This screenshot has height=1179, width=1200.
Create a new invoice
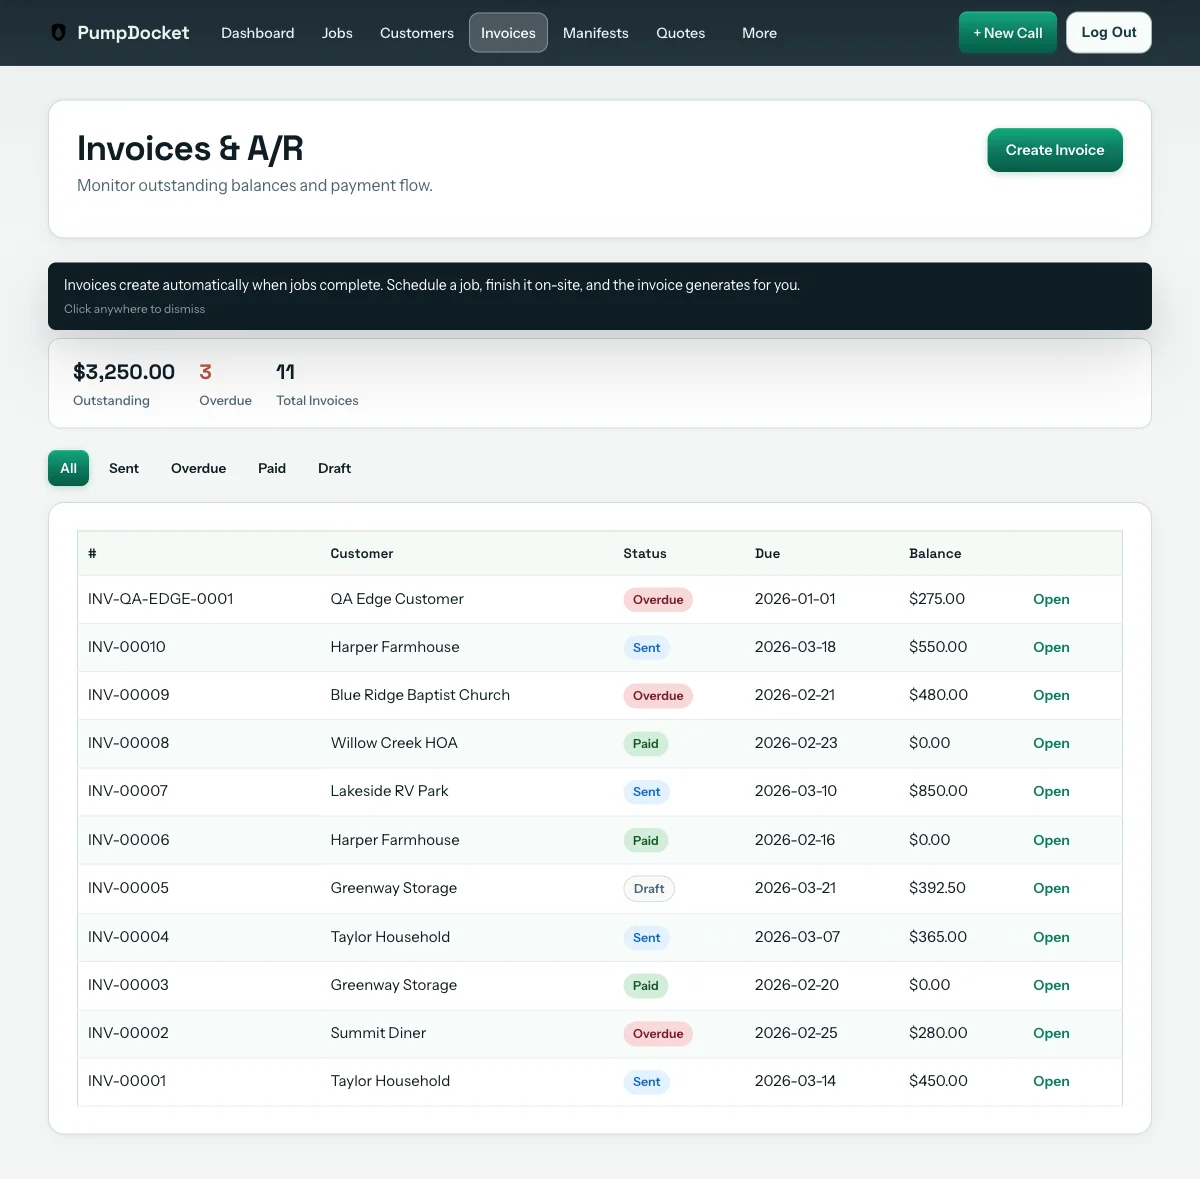[x=1054, y=150]
